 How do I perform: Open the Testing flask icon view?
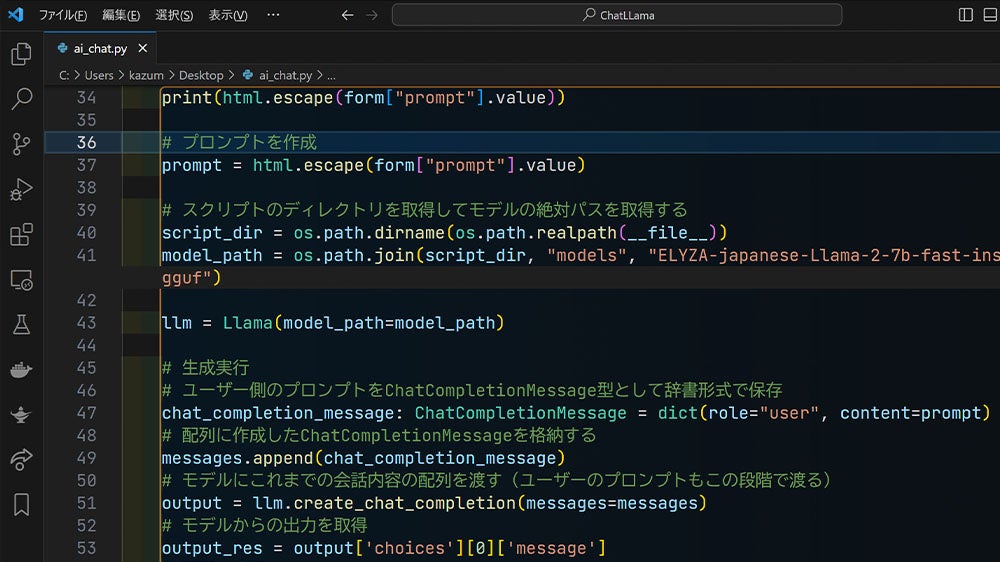(21, 325)
